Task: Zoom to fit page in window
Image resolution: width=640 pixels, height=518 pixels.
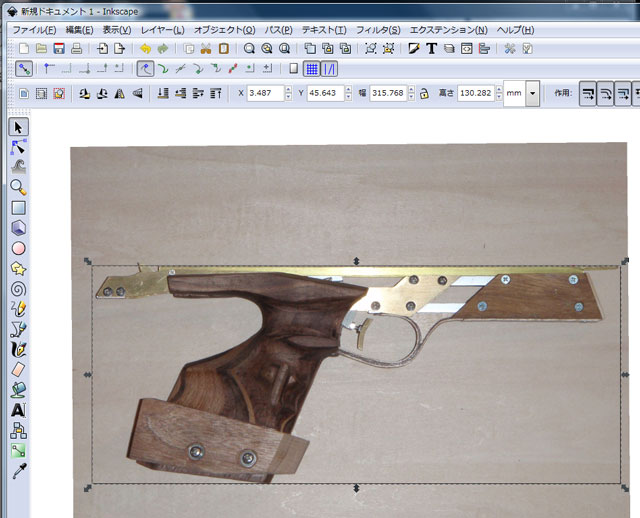Action: pyautogui.click(x=284, y=49)
